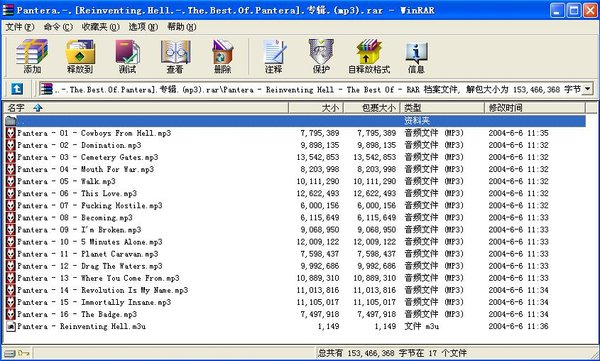Click modified time 2004-6-6 11:35

tap(518, 133)
